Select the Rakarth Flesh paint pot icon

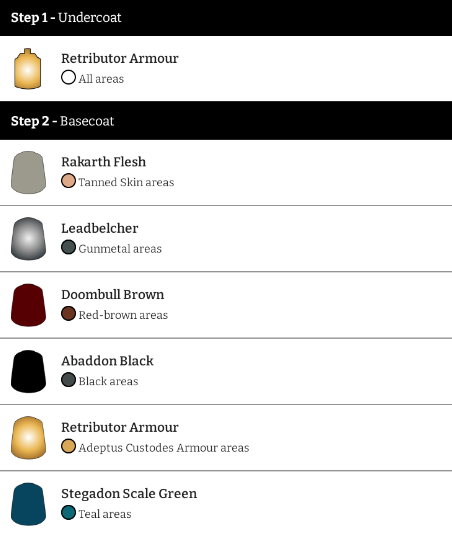pyautogui.click(x=28, y=172)
